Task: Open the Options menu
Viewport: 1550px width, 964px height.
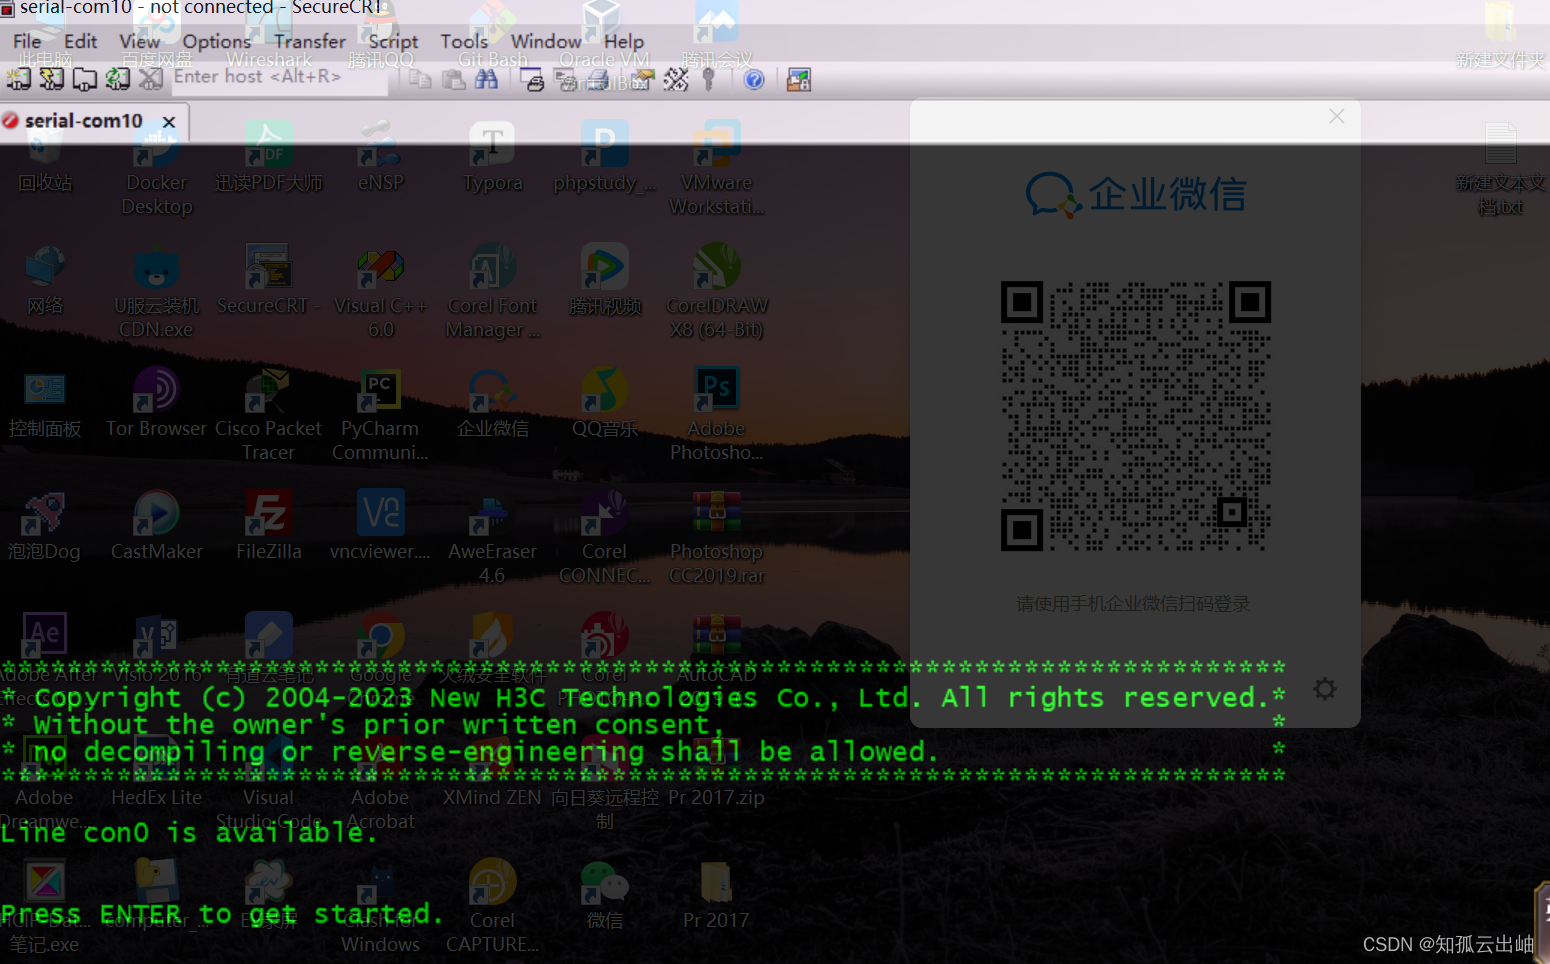Action: (x=216, y=41)
